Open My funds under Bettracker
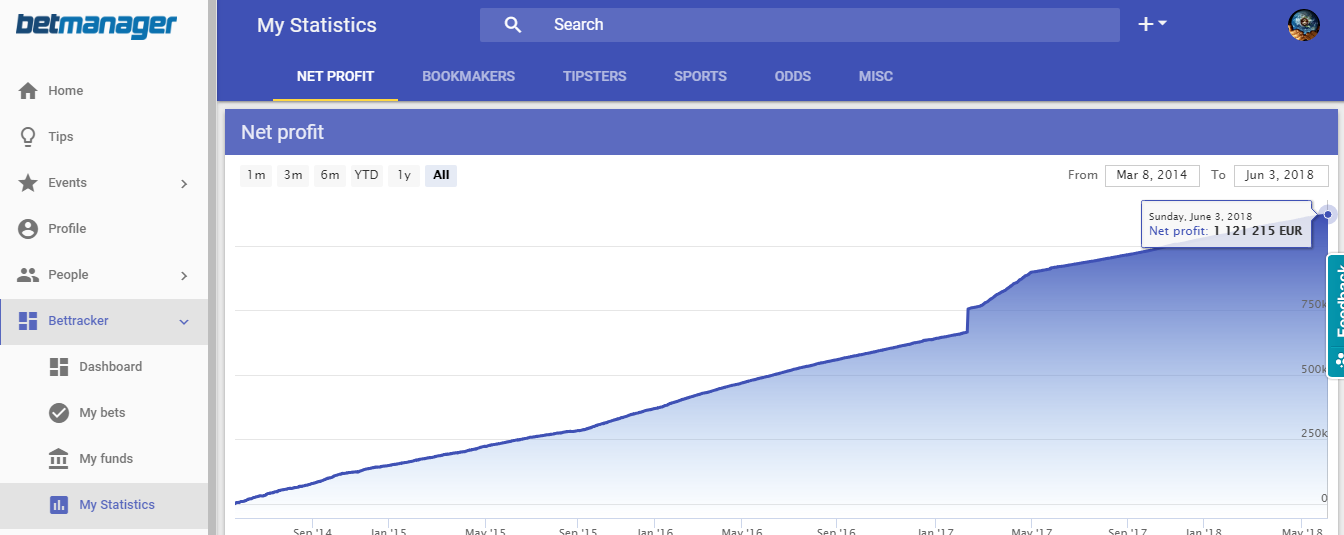 104,459
